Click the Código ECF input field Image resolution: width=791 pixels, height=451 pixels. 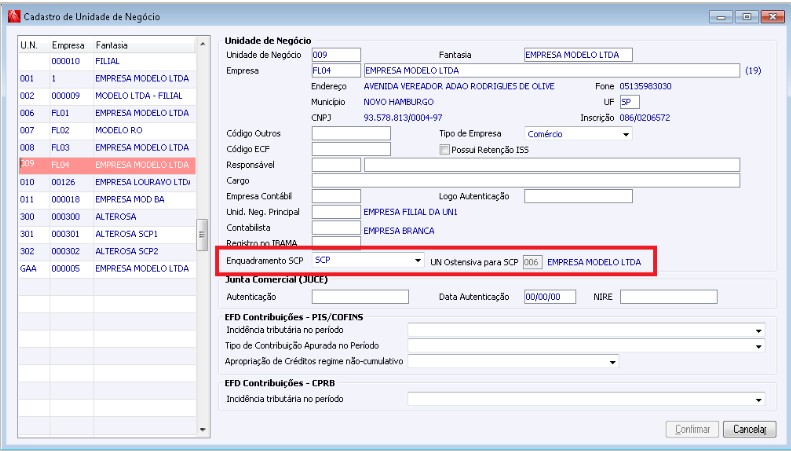coord(351,149)
